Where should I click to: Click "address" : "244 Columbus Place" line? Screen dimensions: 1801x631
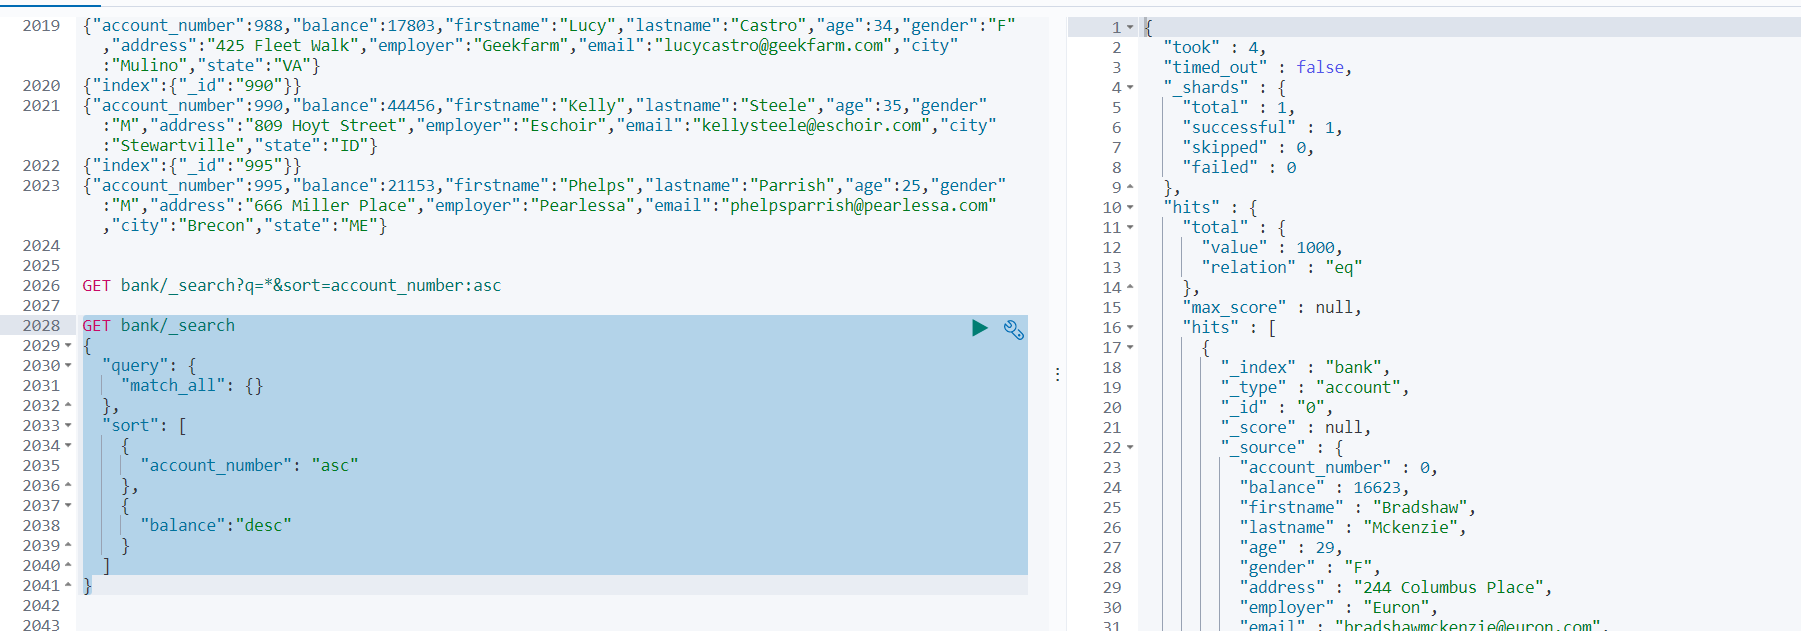point(1396,588)
